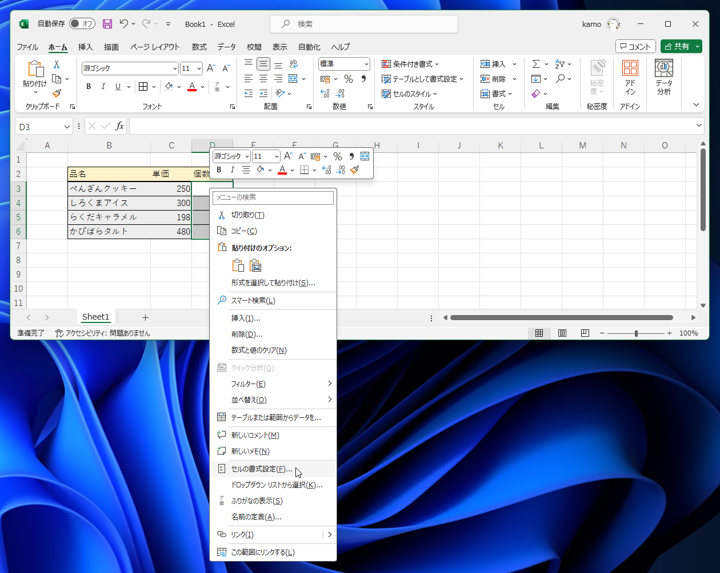720x573 pixels.
Task: Open the 数式 ribbon tab
Action: 199,47
